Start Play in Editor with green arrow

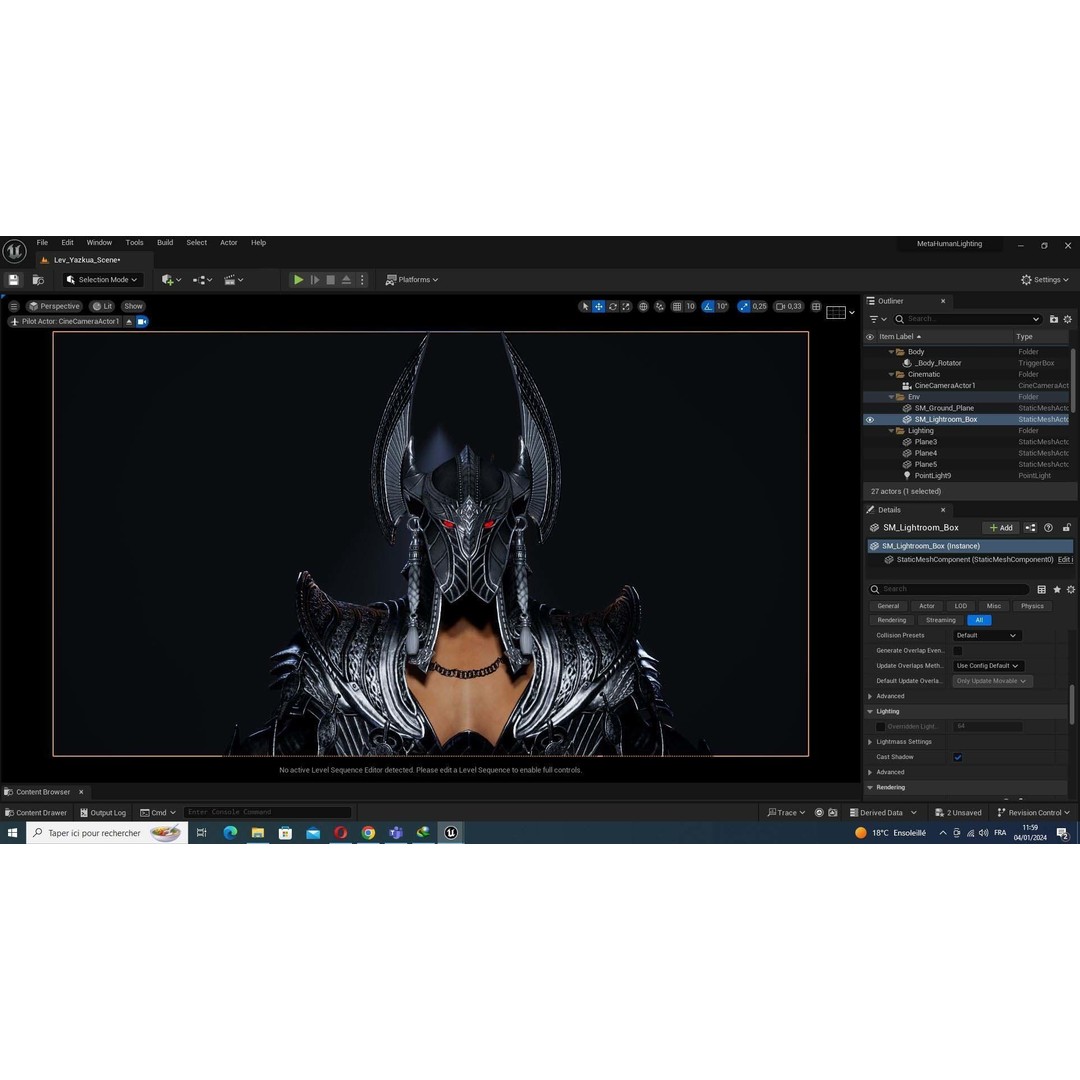pyautogui.click(x=298, y=280)
